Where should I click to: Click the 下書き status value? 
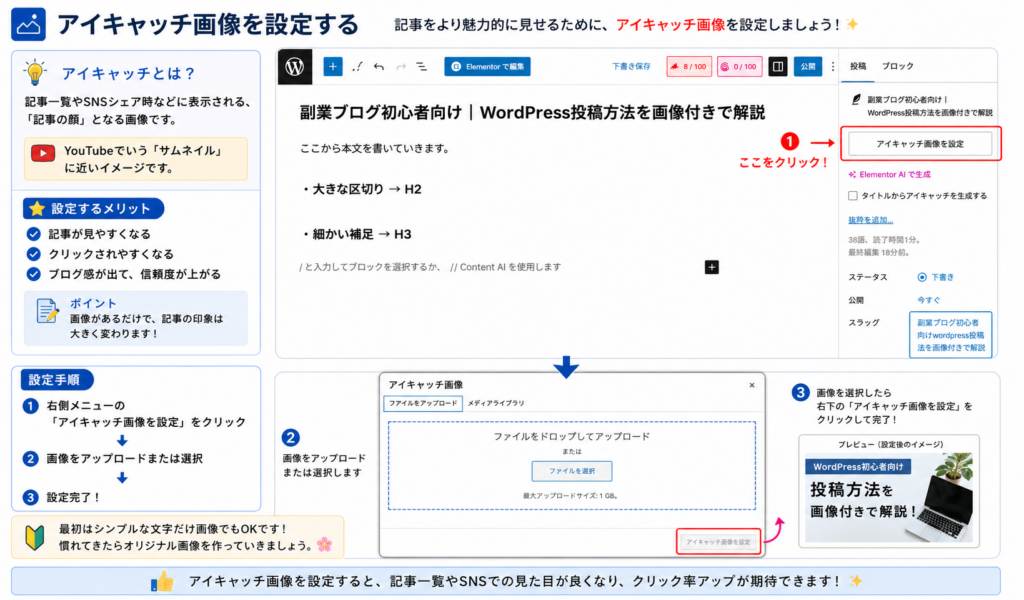936,277
